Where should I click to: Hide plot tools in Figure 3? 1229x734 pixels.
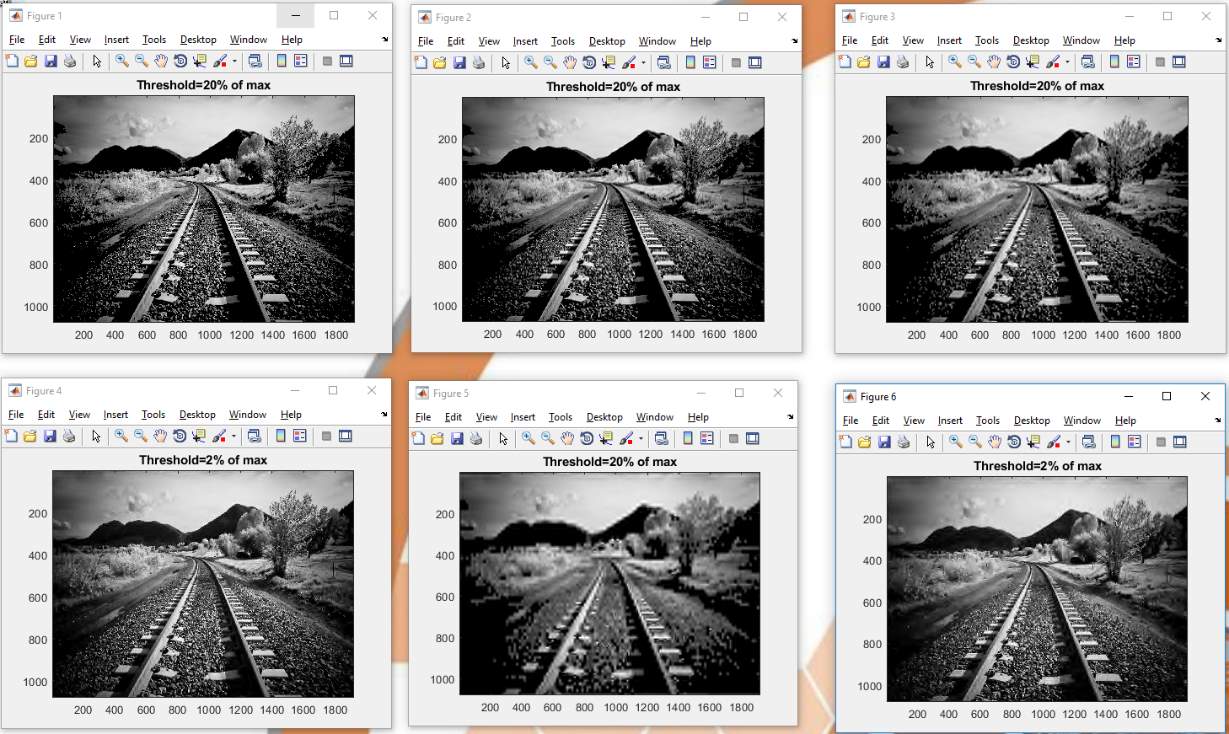pyautogui.click(x=1160, y=61)
